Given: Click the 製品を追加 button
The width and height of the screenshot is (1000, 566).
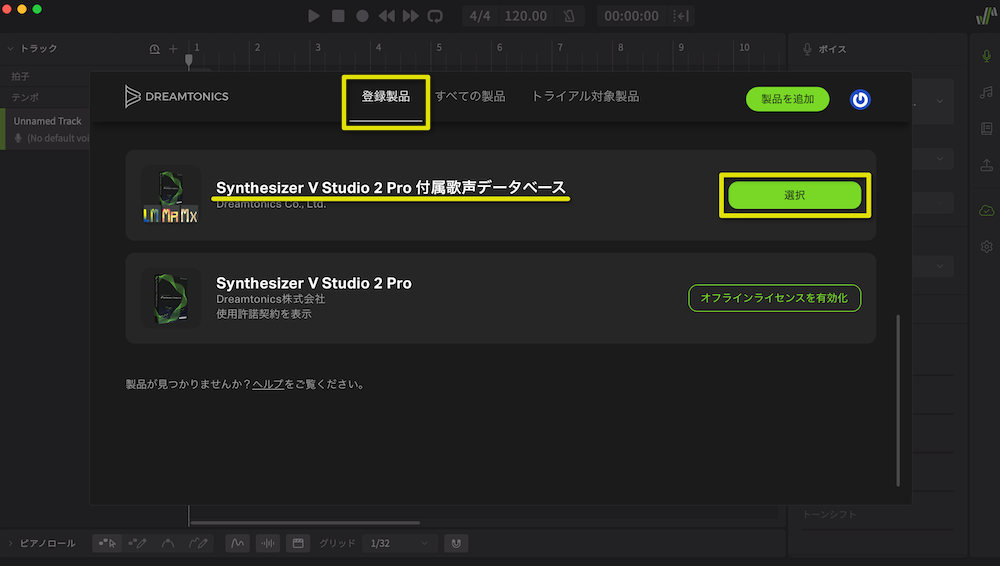Looking at the screenshot, I should coord(788,99).
